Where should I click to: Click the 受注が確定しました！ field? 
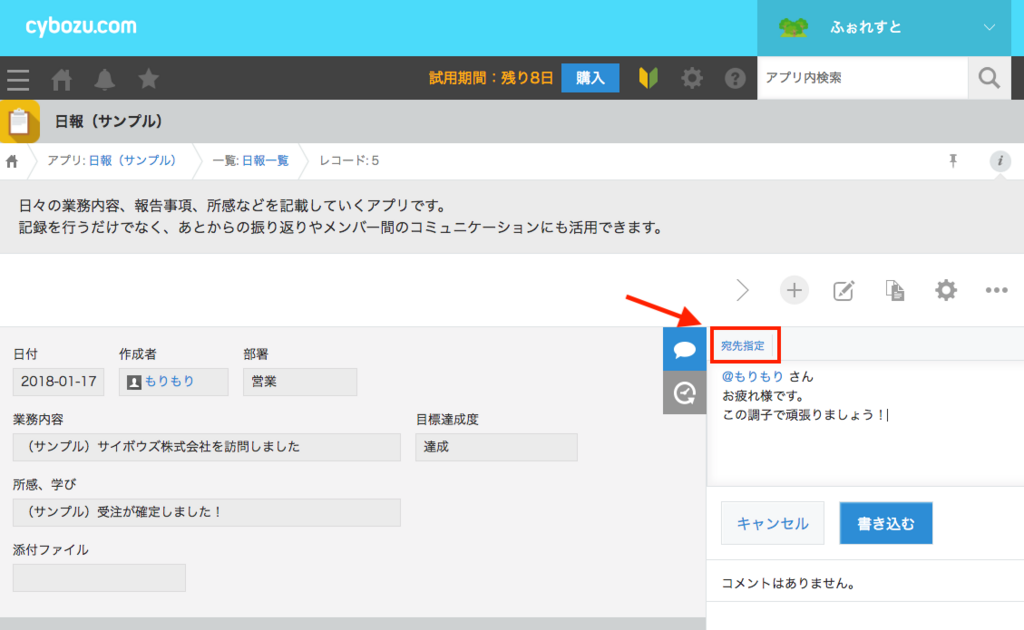(x=206, y=512)
